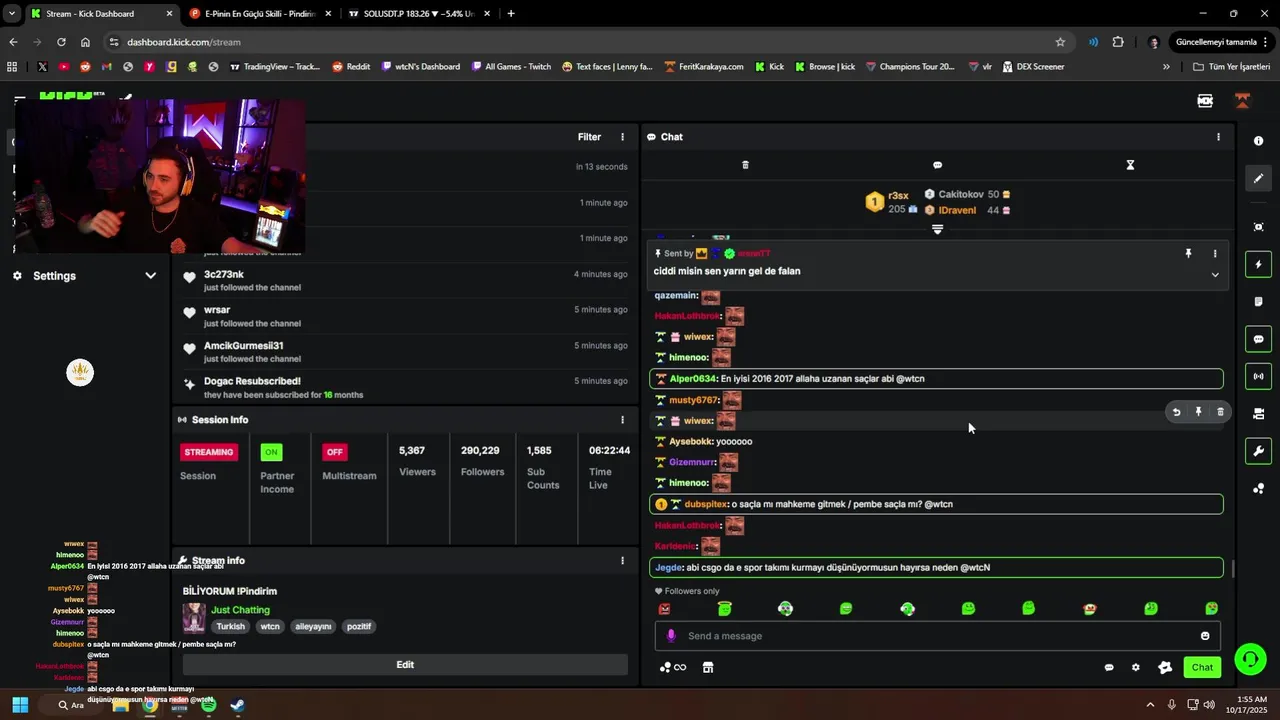Click the hourglass slow-mode icon
This screenshot has width=1280, height=720.
coord(1130,165)
